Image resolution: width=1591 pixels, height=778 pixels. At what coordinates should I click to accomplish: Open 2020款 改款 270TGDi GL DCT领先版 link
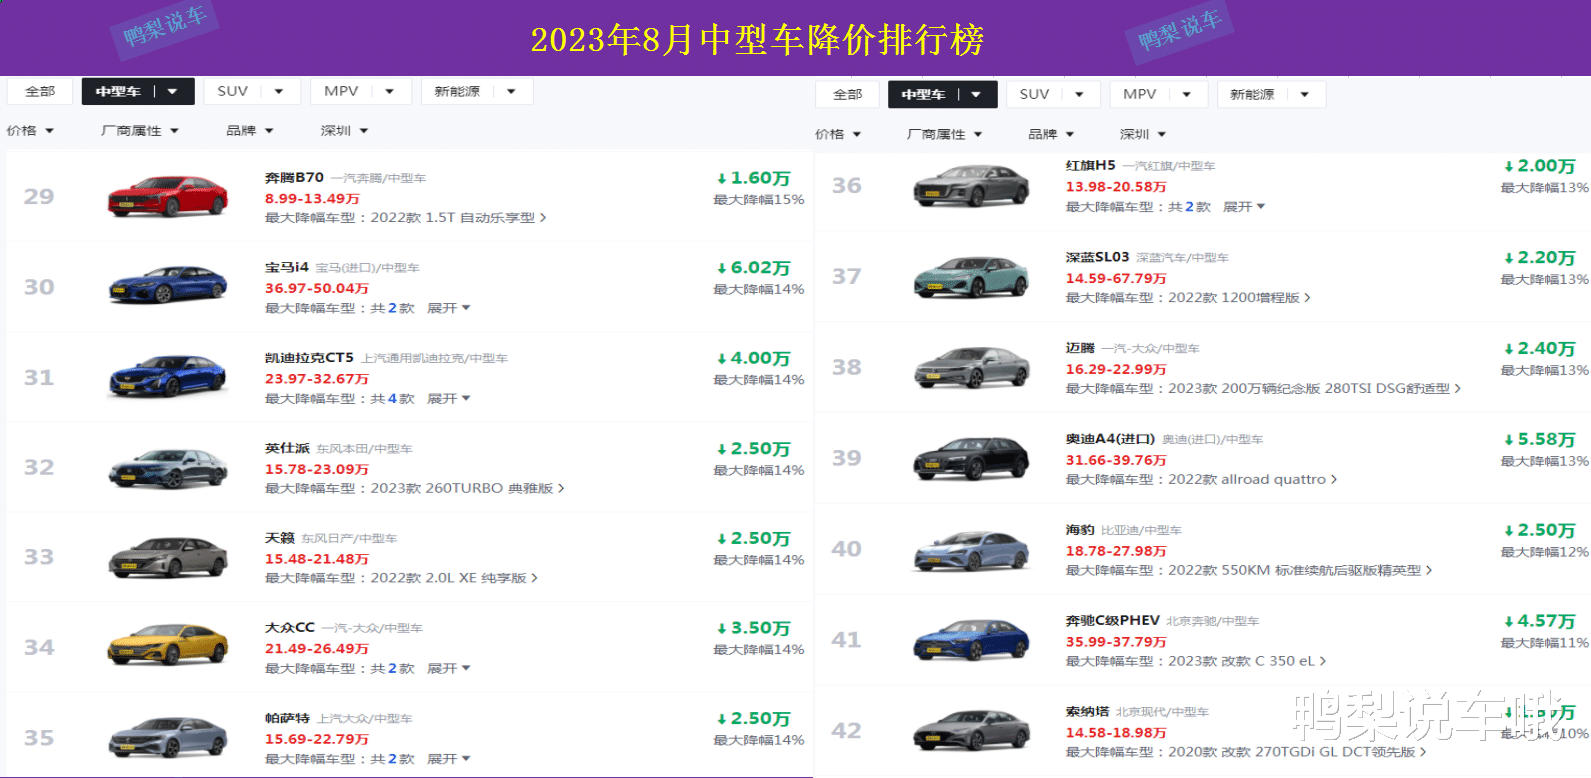[1297, 752]
